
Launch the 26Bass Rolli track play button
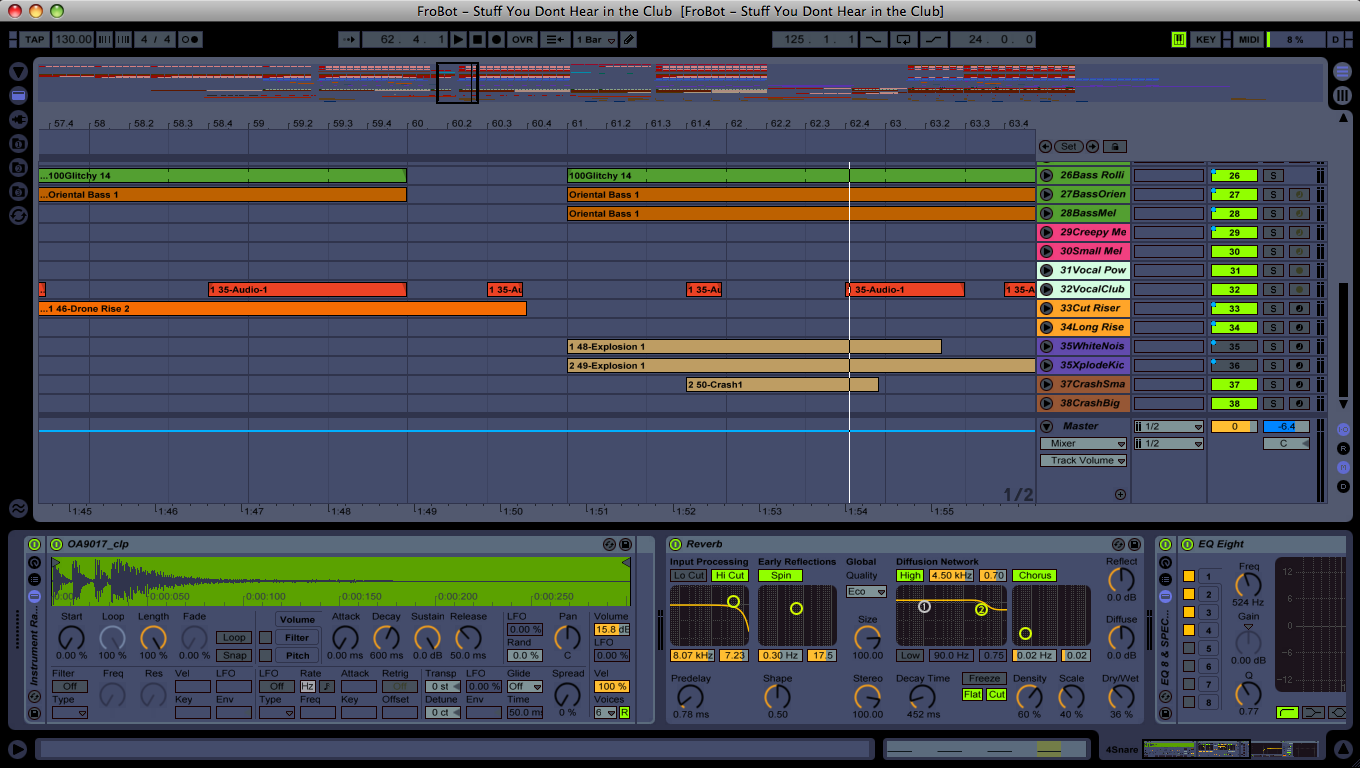(x=1047, y=175)
